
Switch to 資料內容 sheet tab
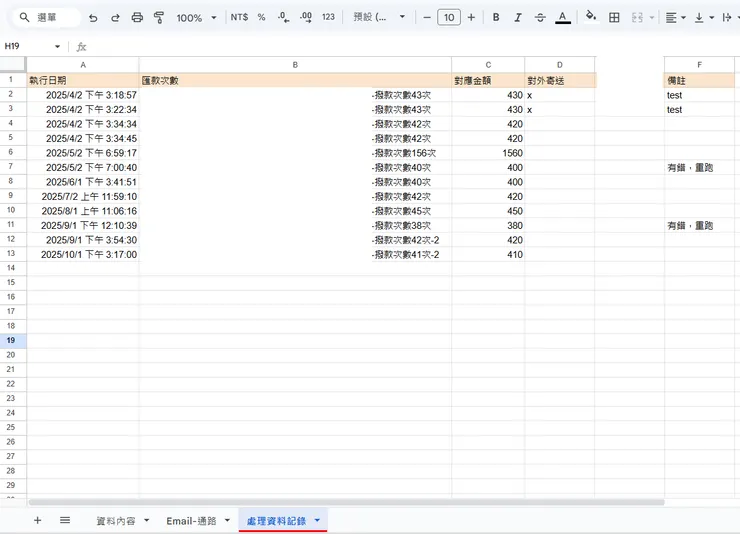[116, 521]
